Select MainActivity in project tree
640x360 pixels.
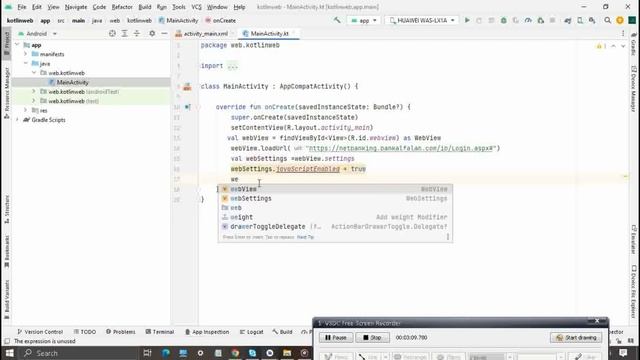[72, 82]
